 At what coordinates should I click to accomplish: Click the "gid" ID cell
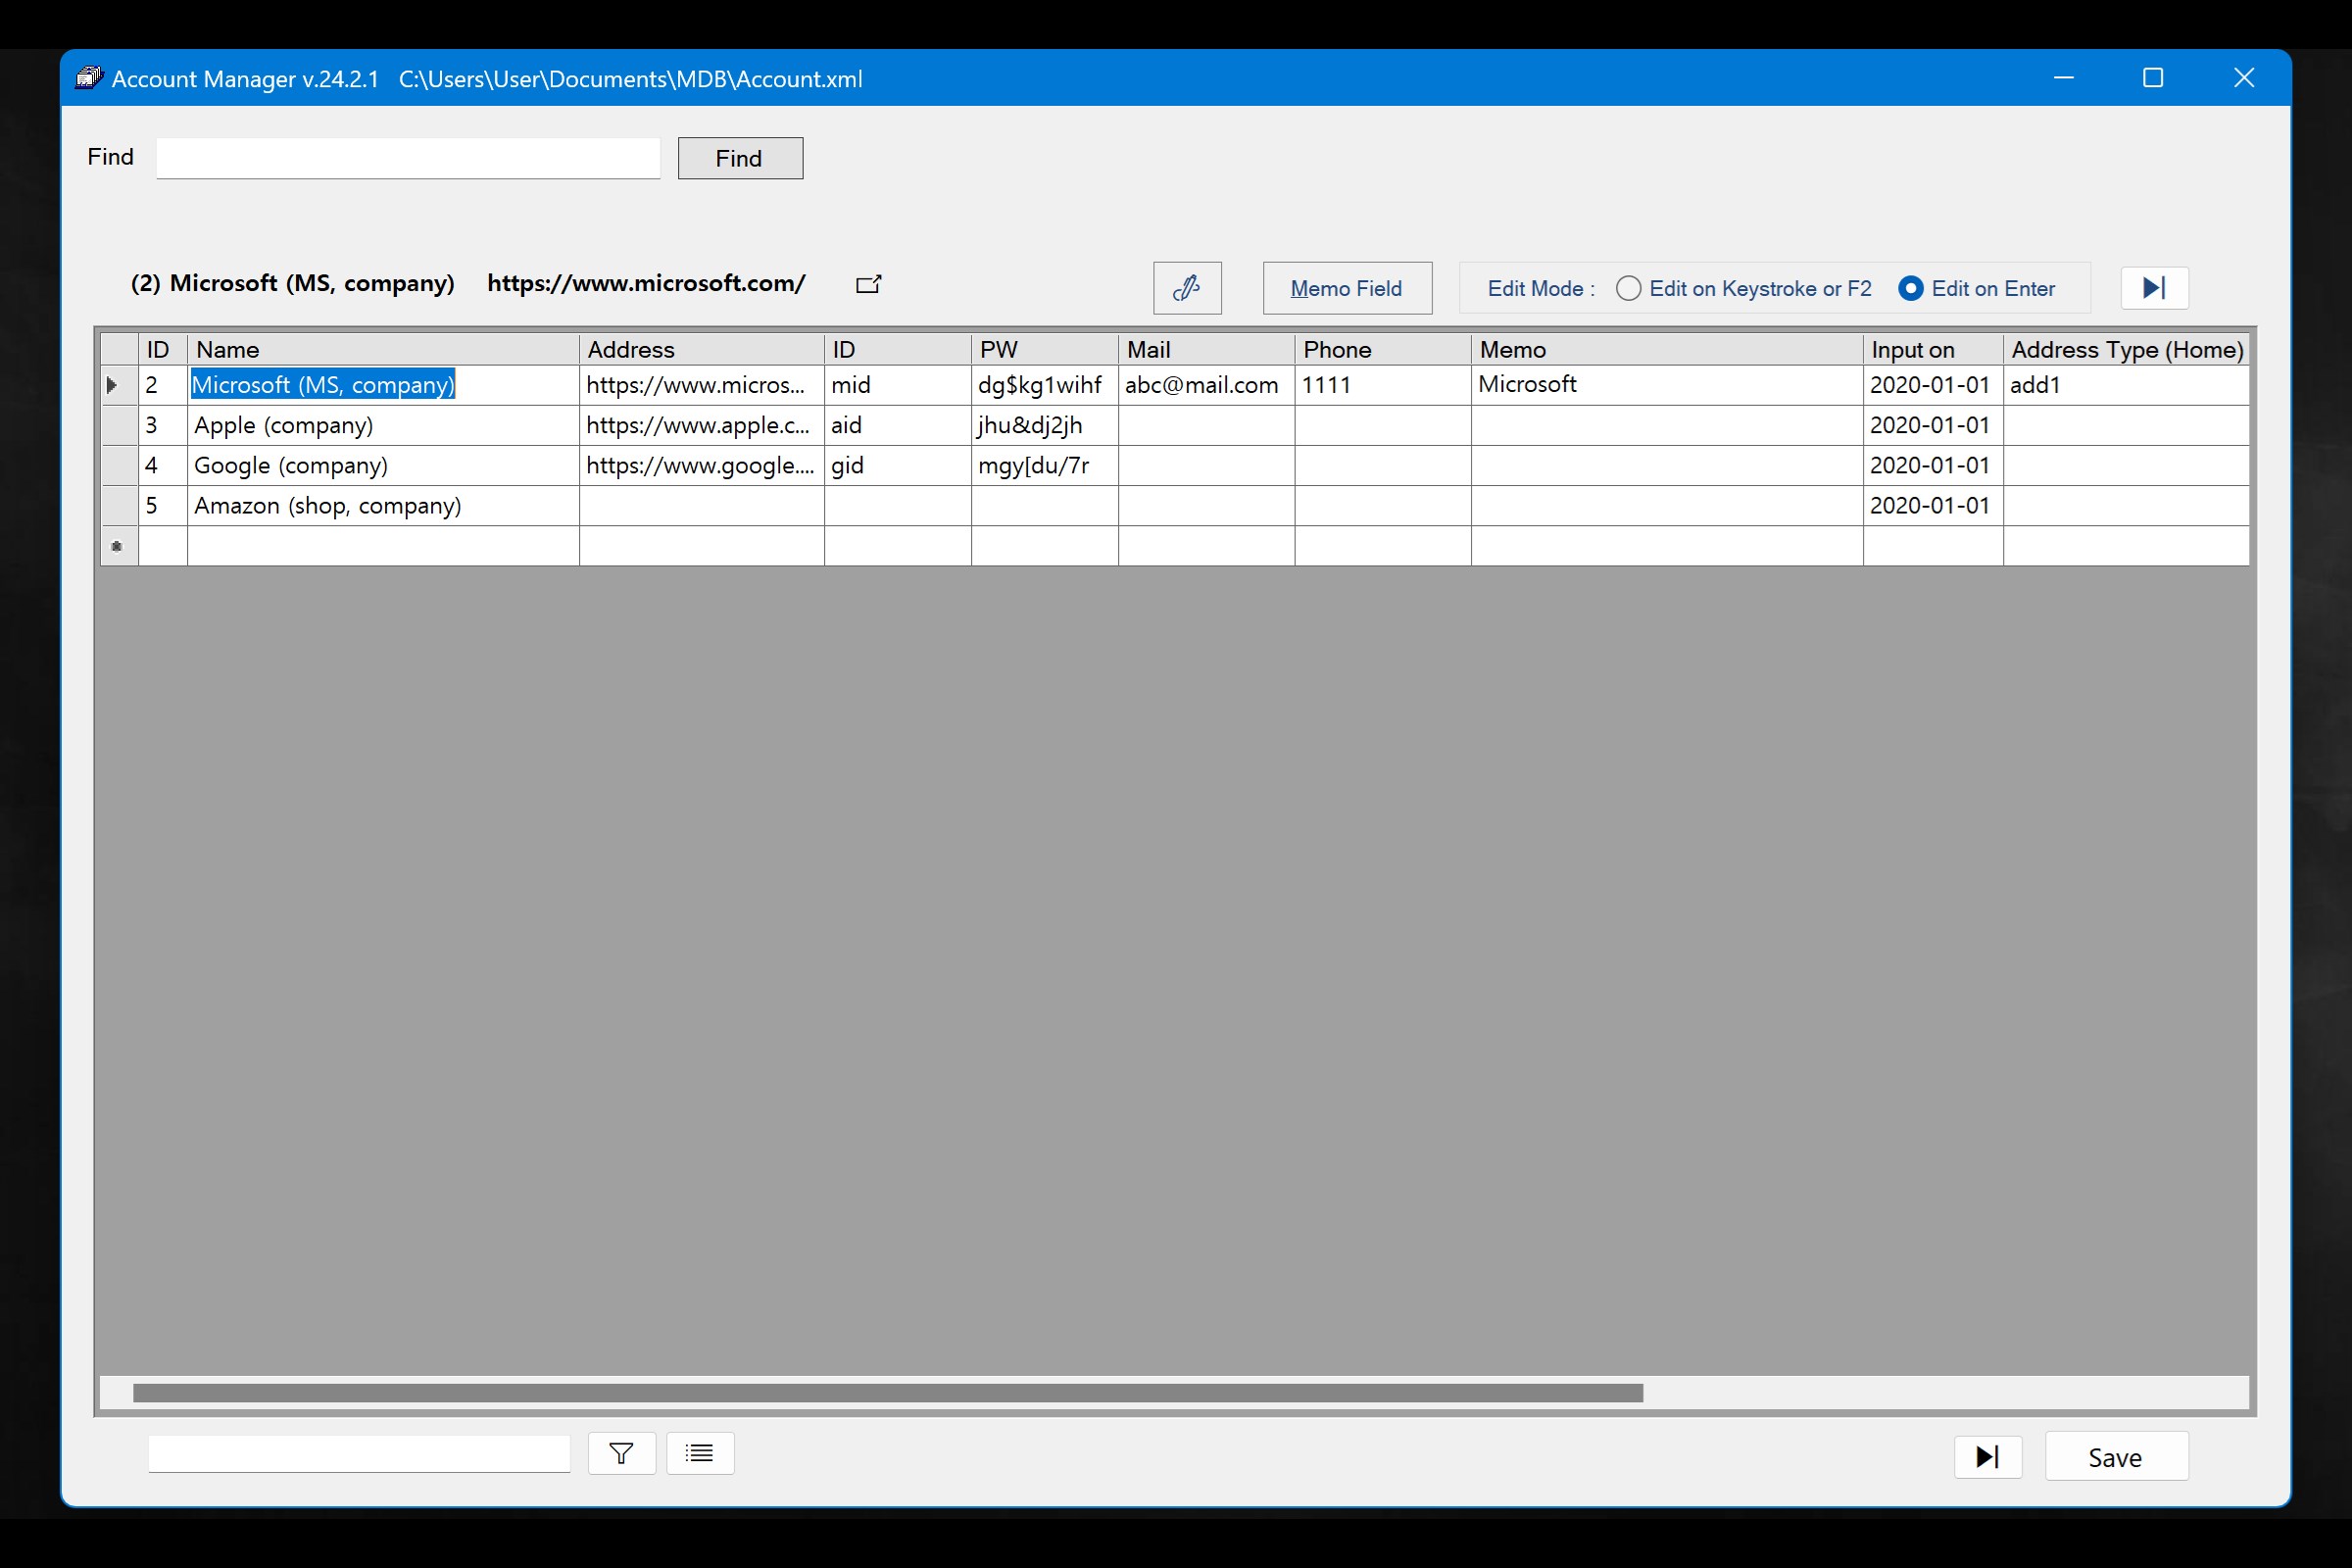point(898,465)
